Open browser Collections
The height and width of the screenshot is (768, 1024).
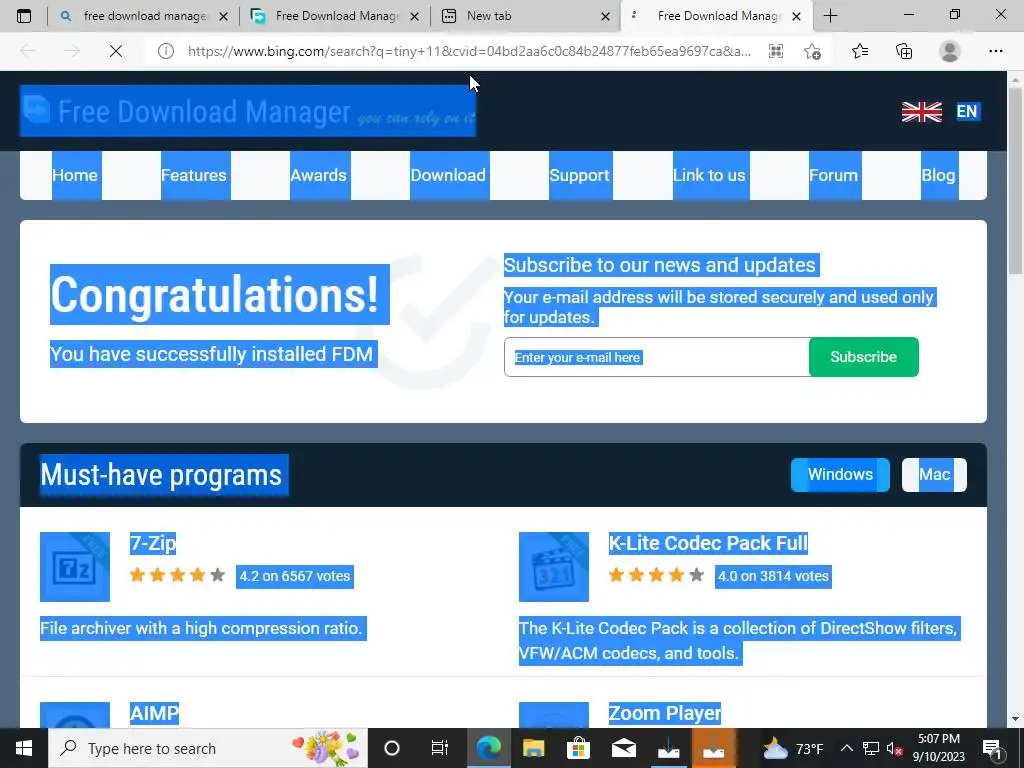[x=904, y=51]
